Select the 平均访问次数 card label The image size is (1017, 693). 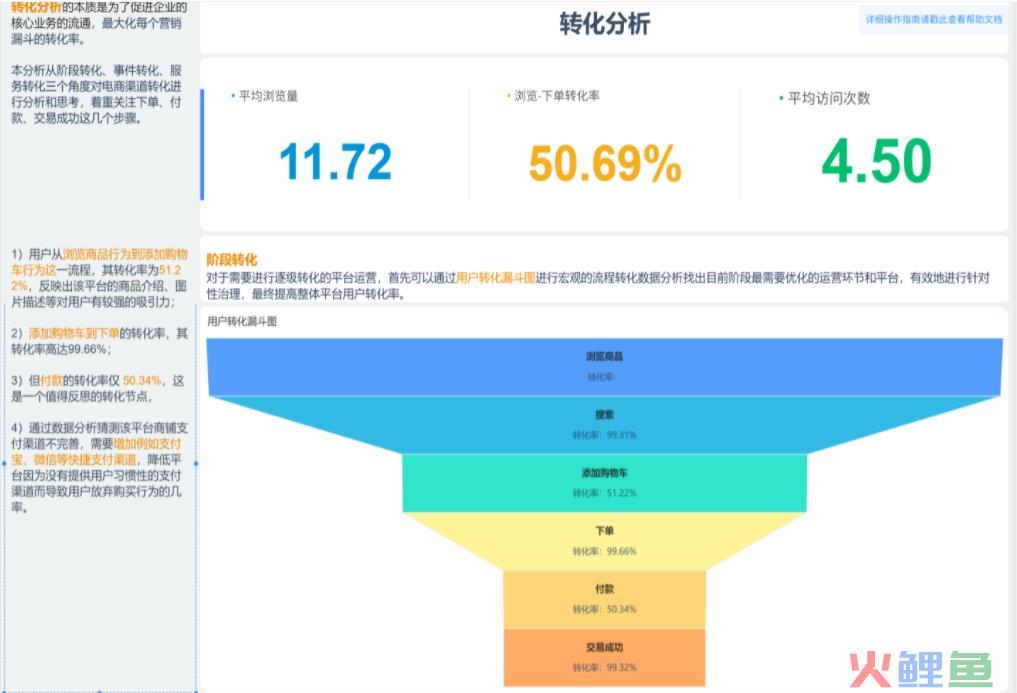click(x=829, y=98)
